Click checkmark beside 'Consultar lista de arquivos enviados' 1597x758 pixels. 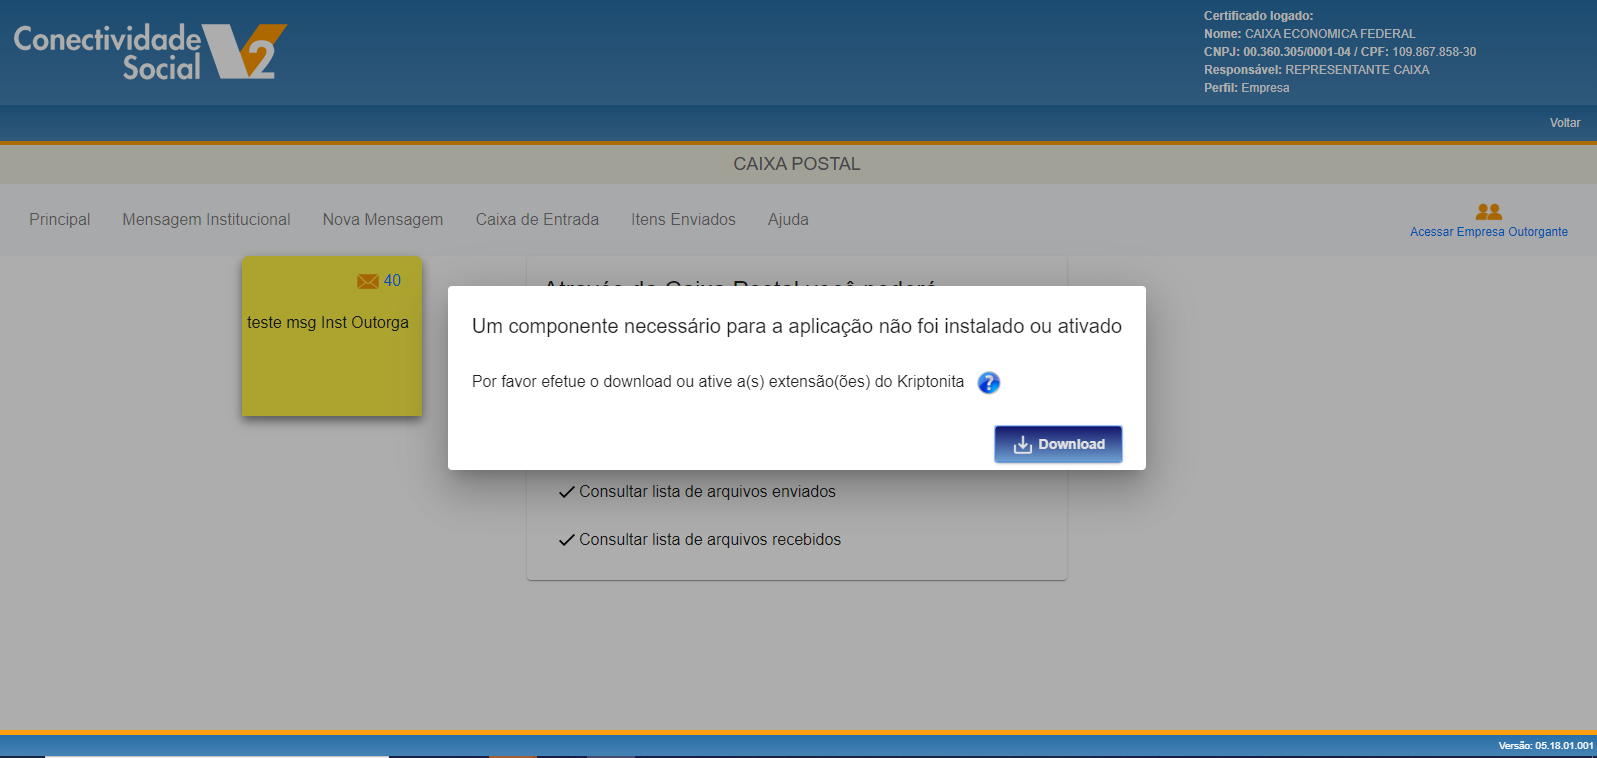(x=566, y=492)
